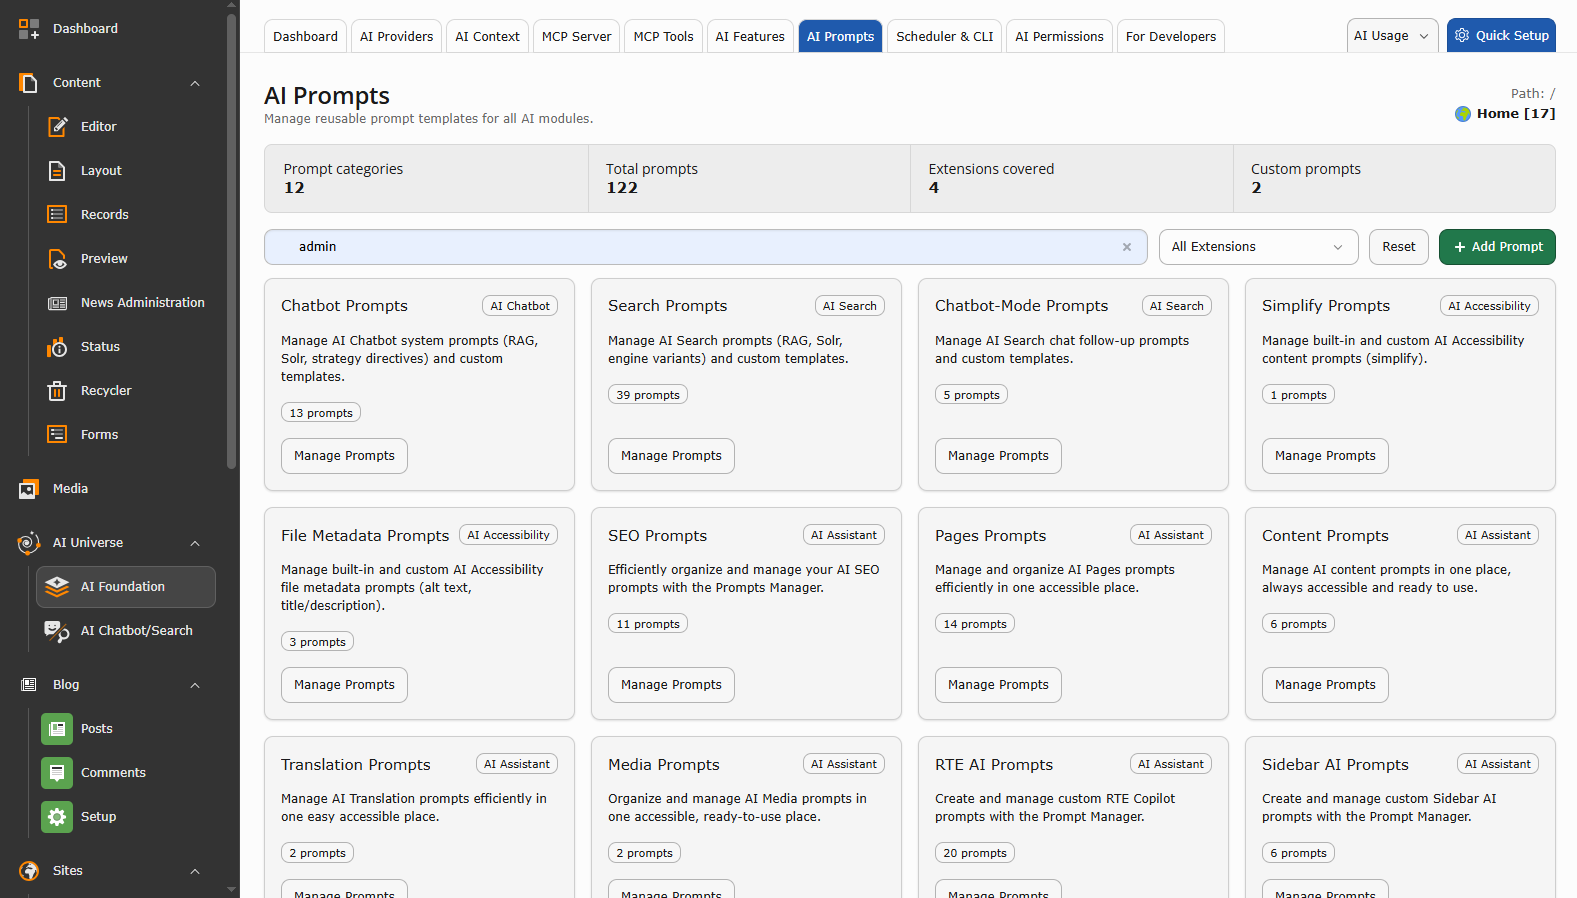Image resolution: width=1577 pixels, height=898 pixels.
Task: Open the blog Setup gear icon
Action: [x=57, y=817]
